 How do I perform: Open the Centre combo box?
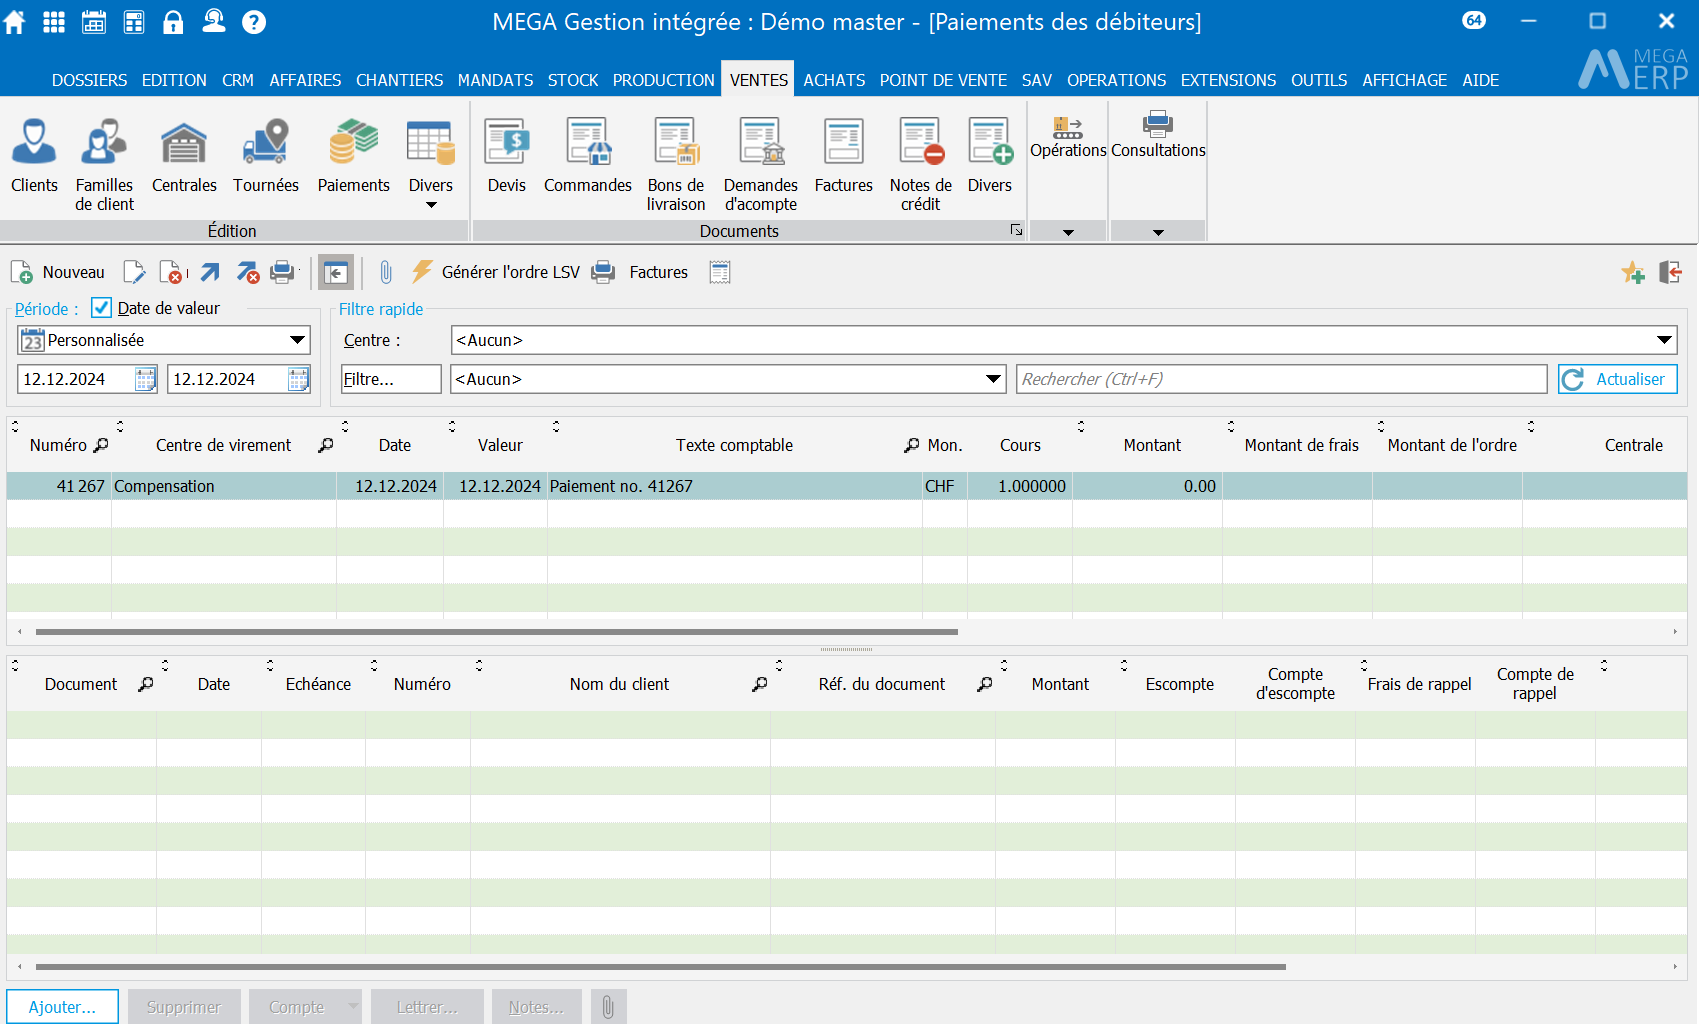coord(1064,340)
